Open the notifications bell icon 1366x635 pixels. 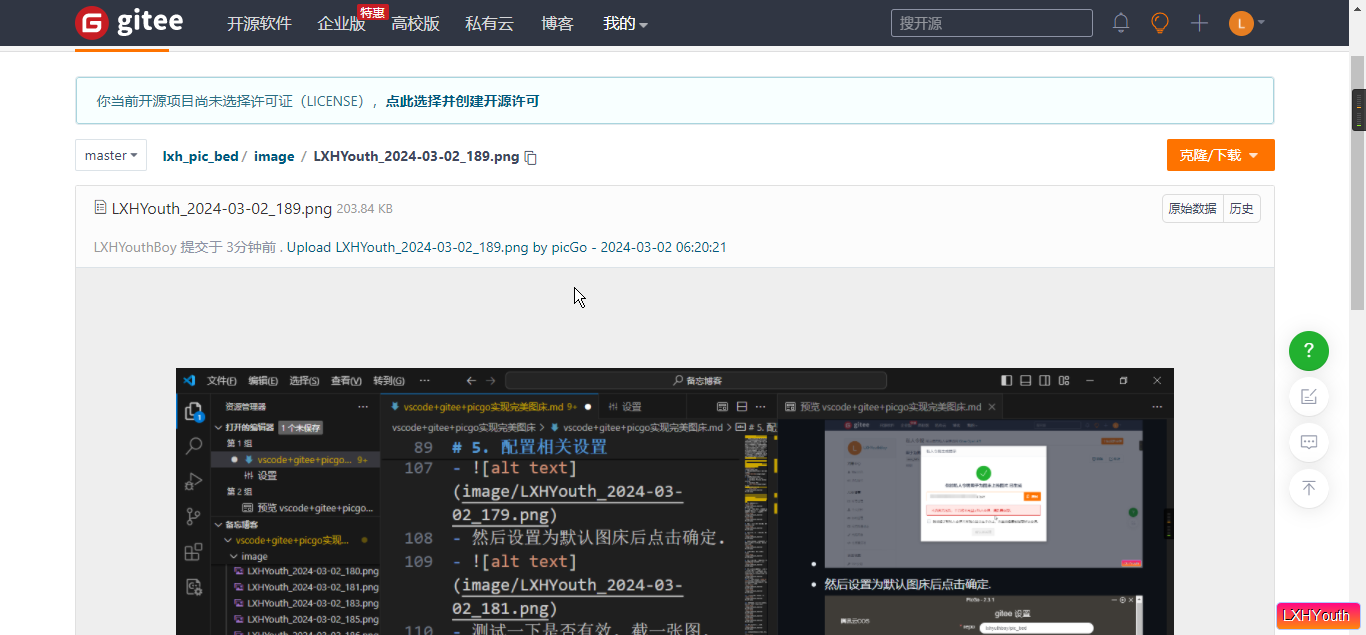pos(1120,22)
